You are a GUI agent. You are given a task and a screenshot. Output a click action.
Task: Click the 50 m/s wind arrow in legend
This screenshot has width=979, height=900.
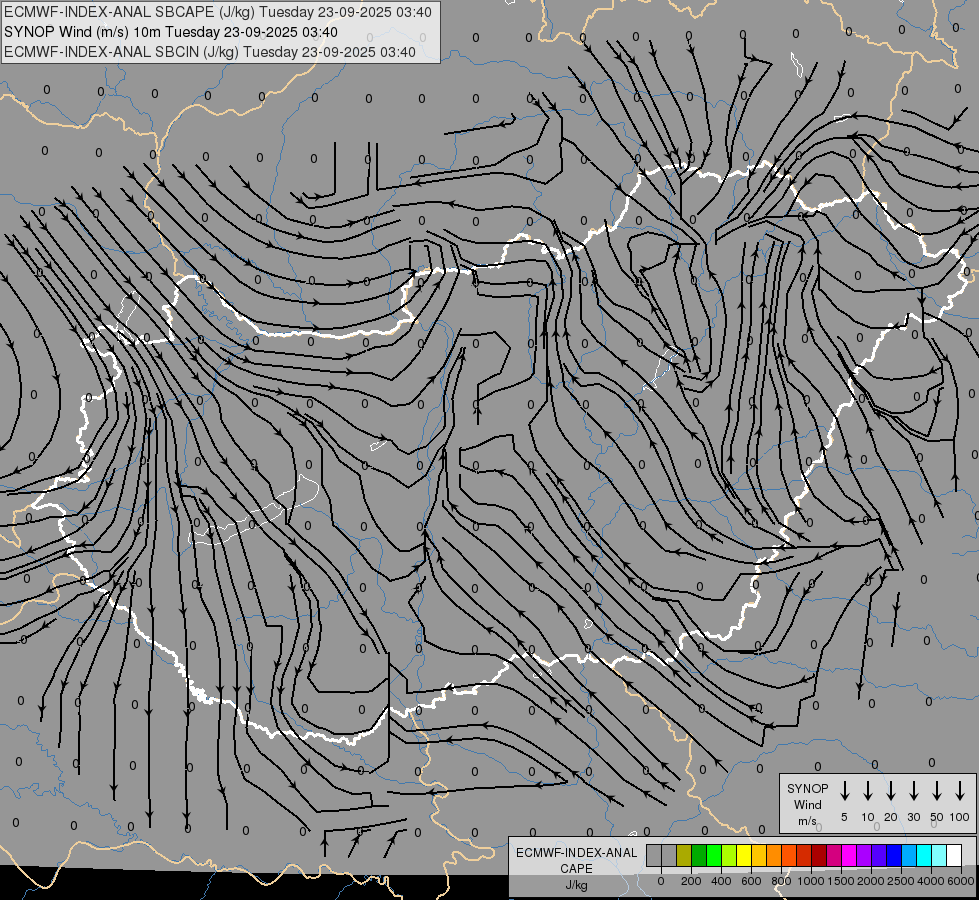[x=937, y=791]
